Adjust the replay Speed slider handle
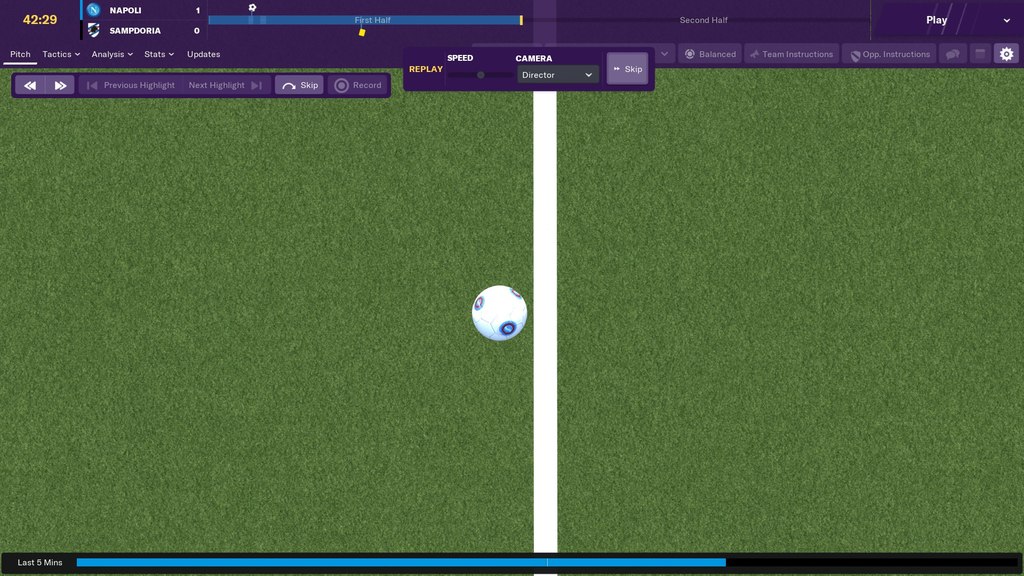The width and height of the screenshot is (1024, 576). pyautogui.click(x=481, y=75)
